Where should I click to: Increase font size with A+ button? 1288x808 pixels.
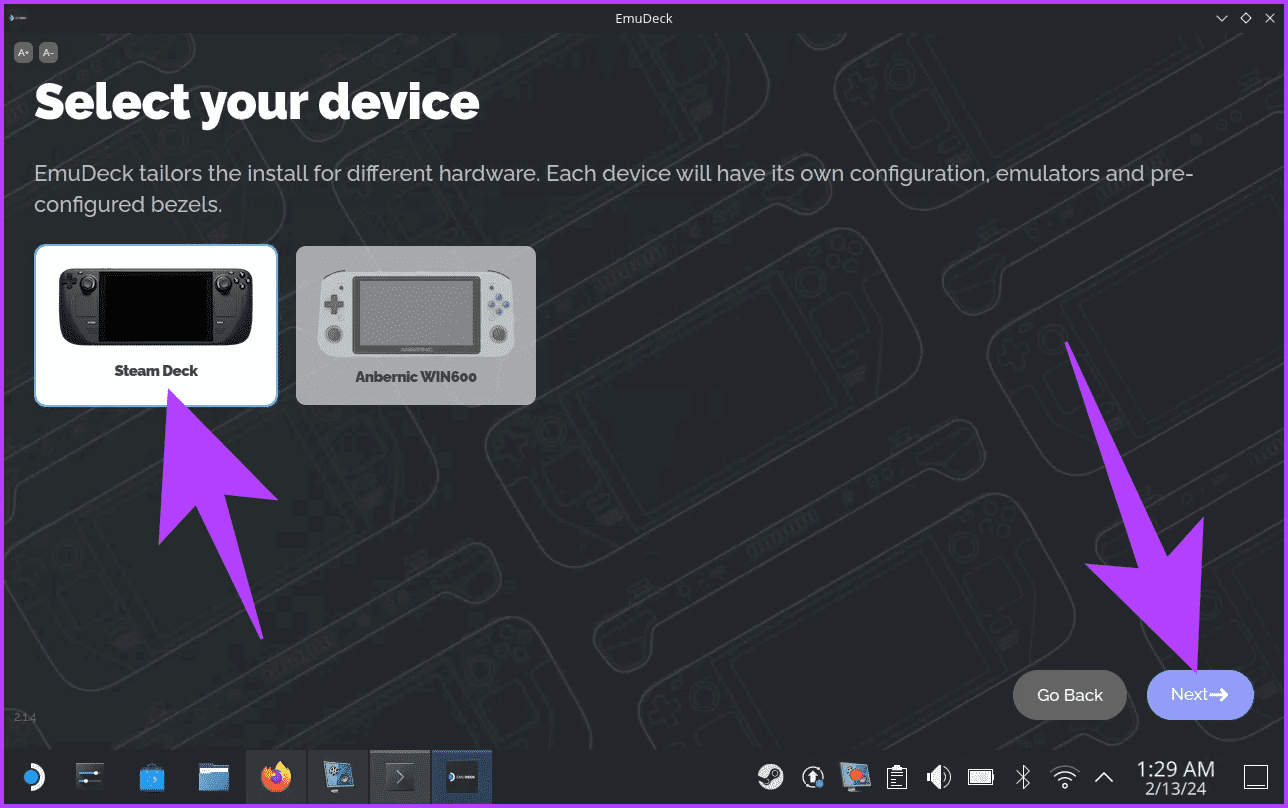[23, 52]
